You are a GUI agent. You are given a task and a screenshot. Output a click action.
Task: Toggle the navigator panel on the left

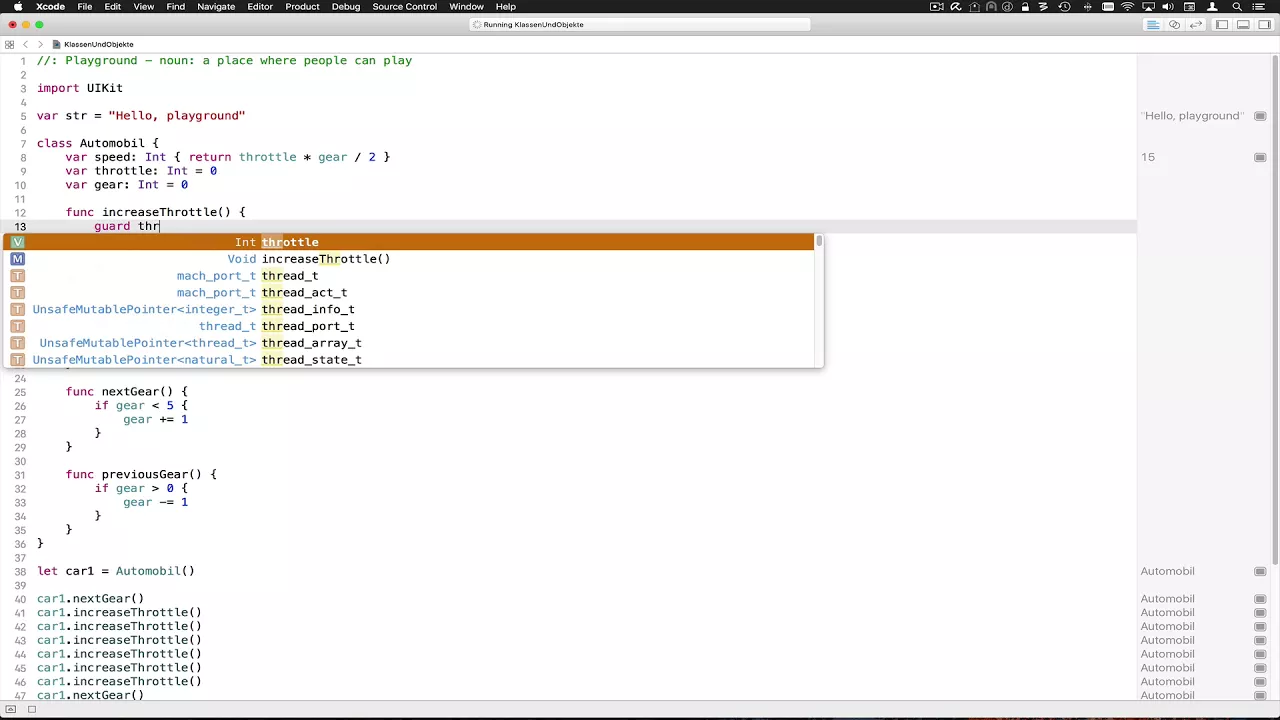[x=1222, y=24]
